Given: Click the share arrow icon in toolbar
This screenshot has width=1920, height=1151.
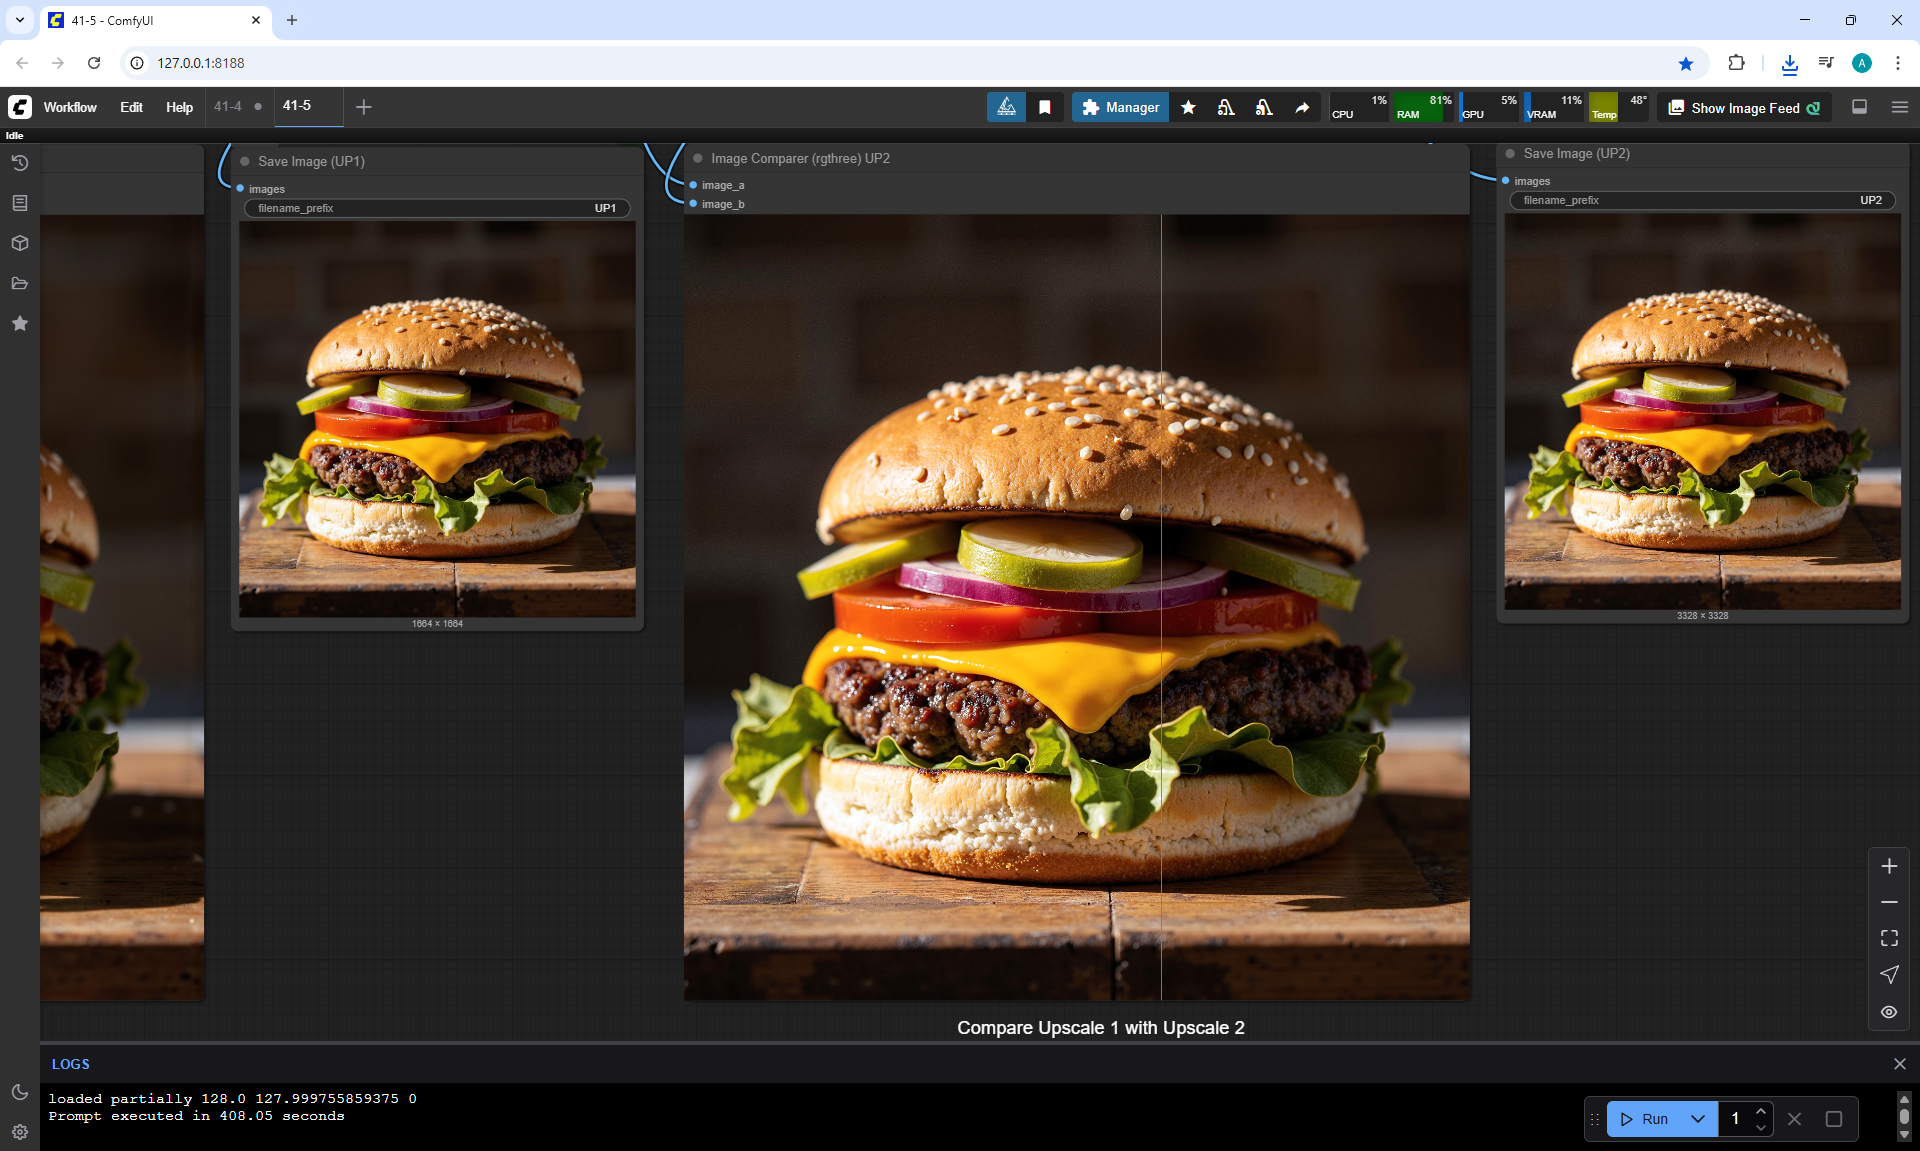Looking at the screenshot, I should [1302, 107].
